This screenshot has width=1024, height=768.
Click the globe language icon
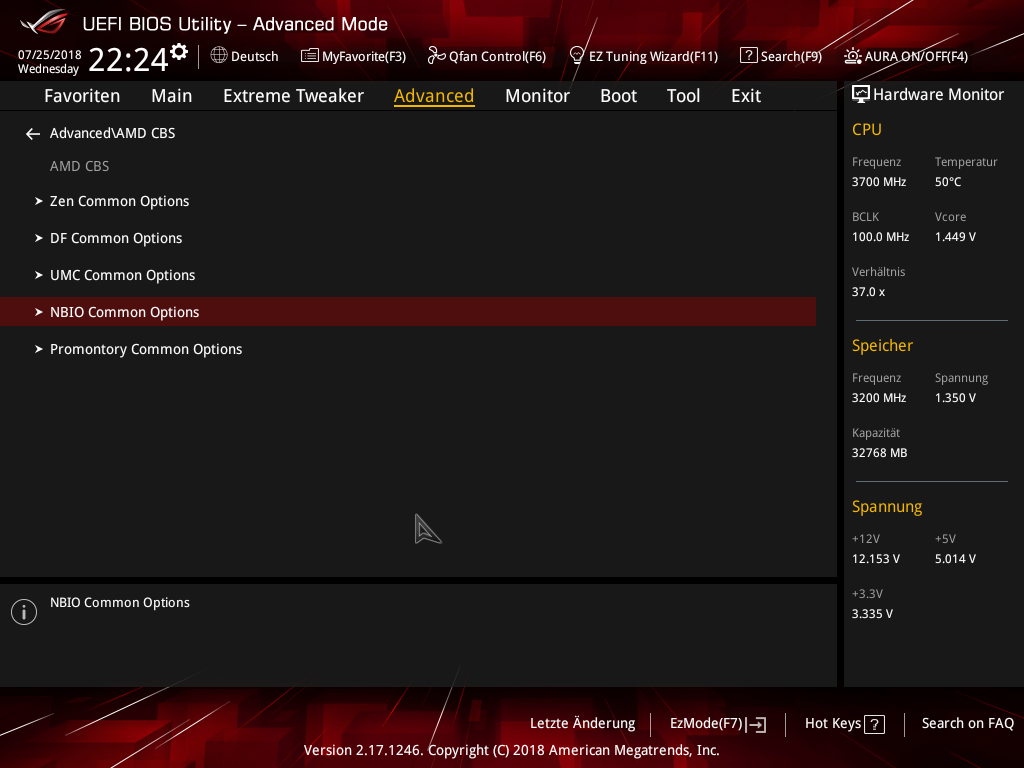(x=219, y=56)
